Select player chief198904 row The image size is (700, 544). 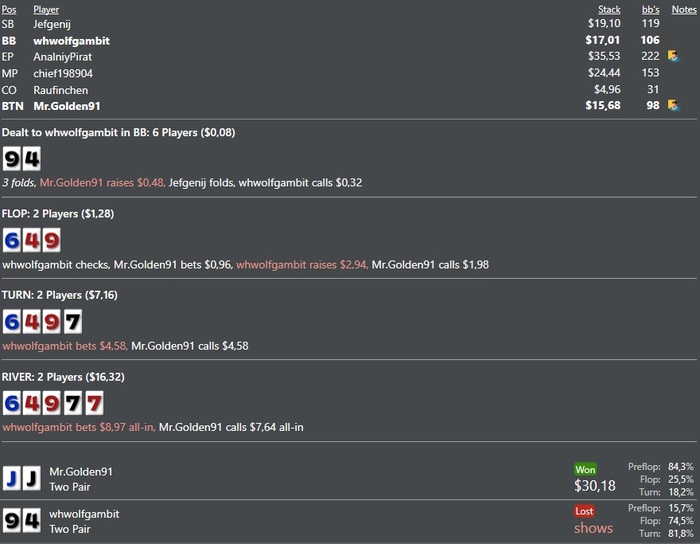click(348, 73)
